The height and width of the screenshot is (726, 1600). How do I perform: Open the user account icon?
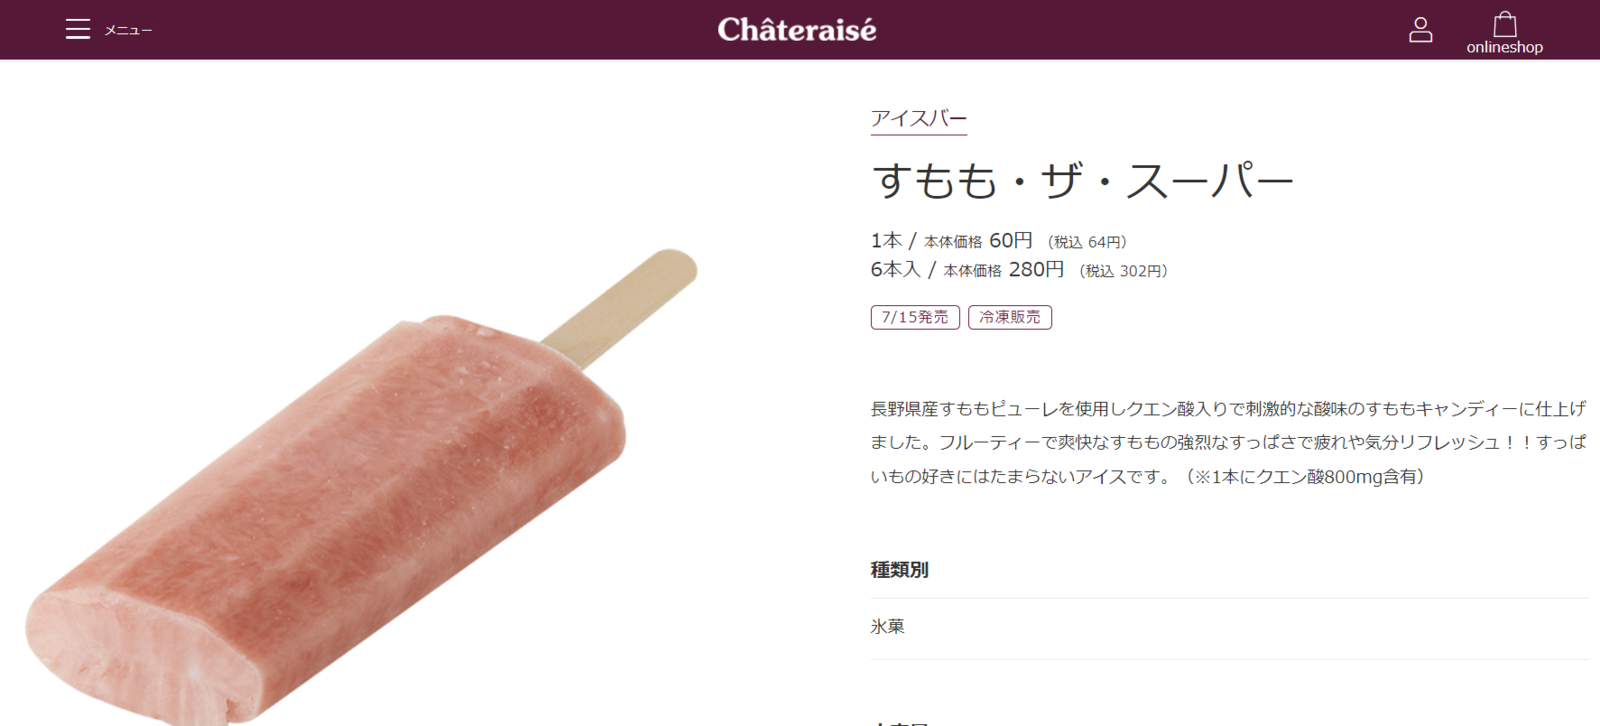tap(1421, 30)
